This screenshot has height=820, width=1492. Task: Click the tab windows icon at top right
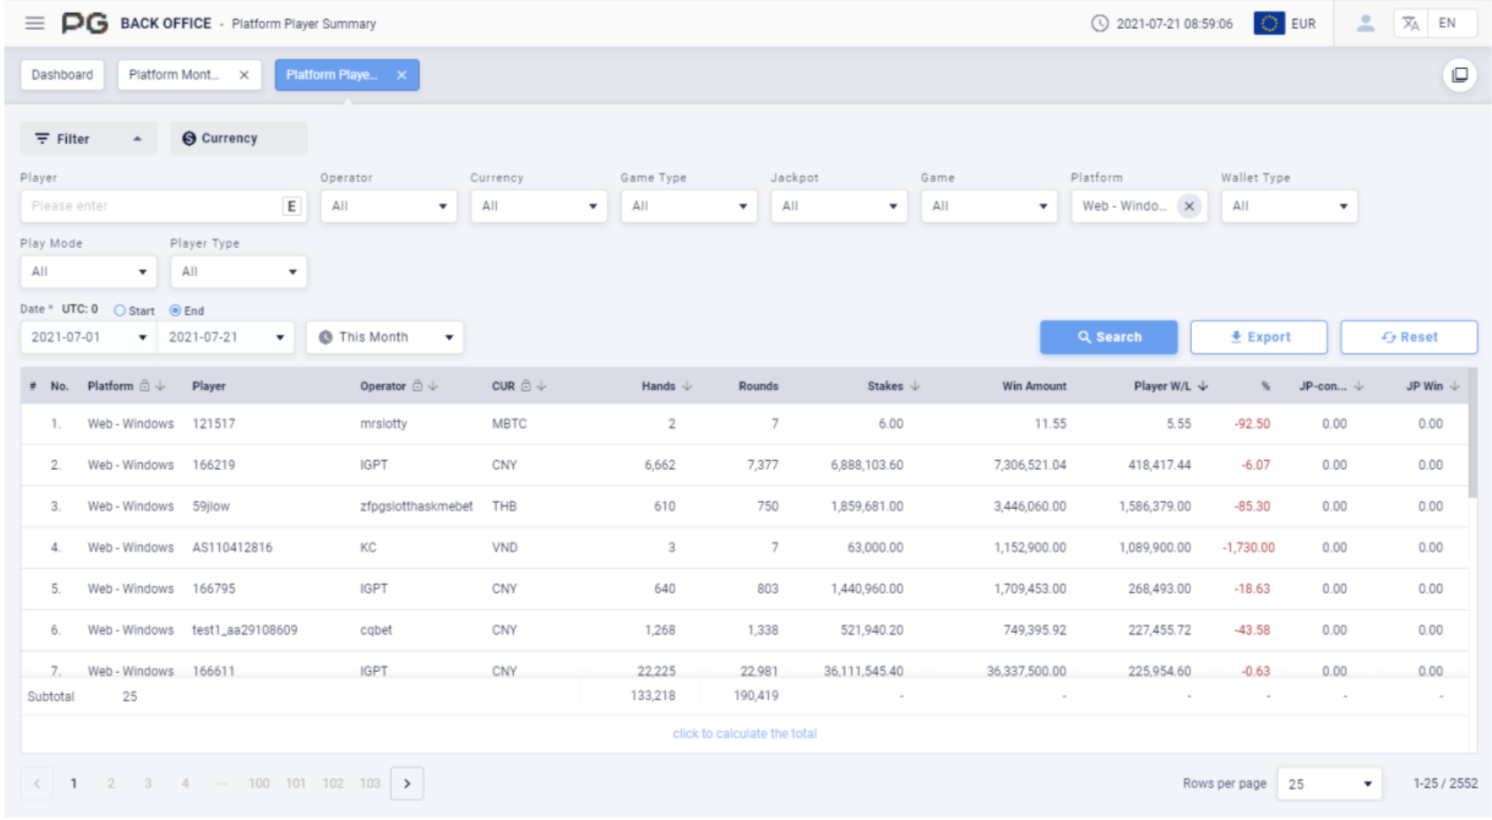pyautogui.click(x=1460, y=75)
